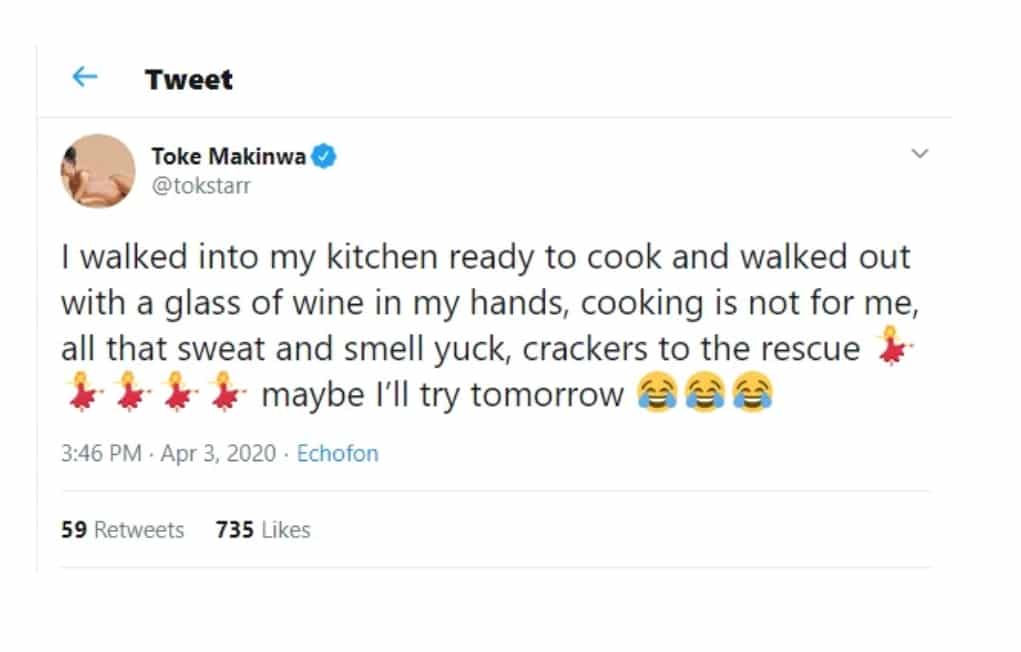This screenshot has width=1021, height=652.
Task: View the 59 Retweets list
Action: 123,530
